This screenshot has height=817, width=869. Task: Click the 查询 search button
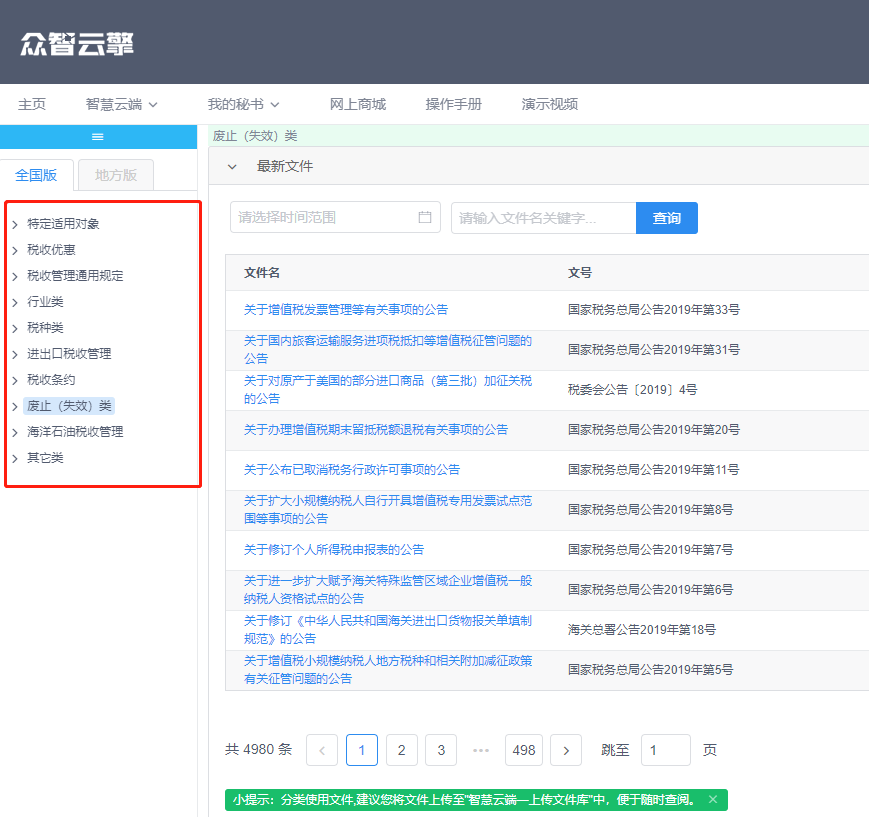click(667, 218)
